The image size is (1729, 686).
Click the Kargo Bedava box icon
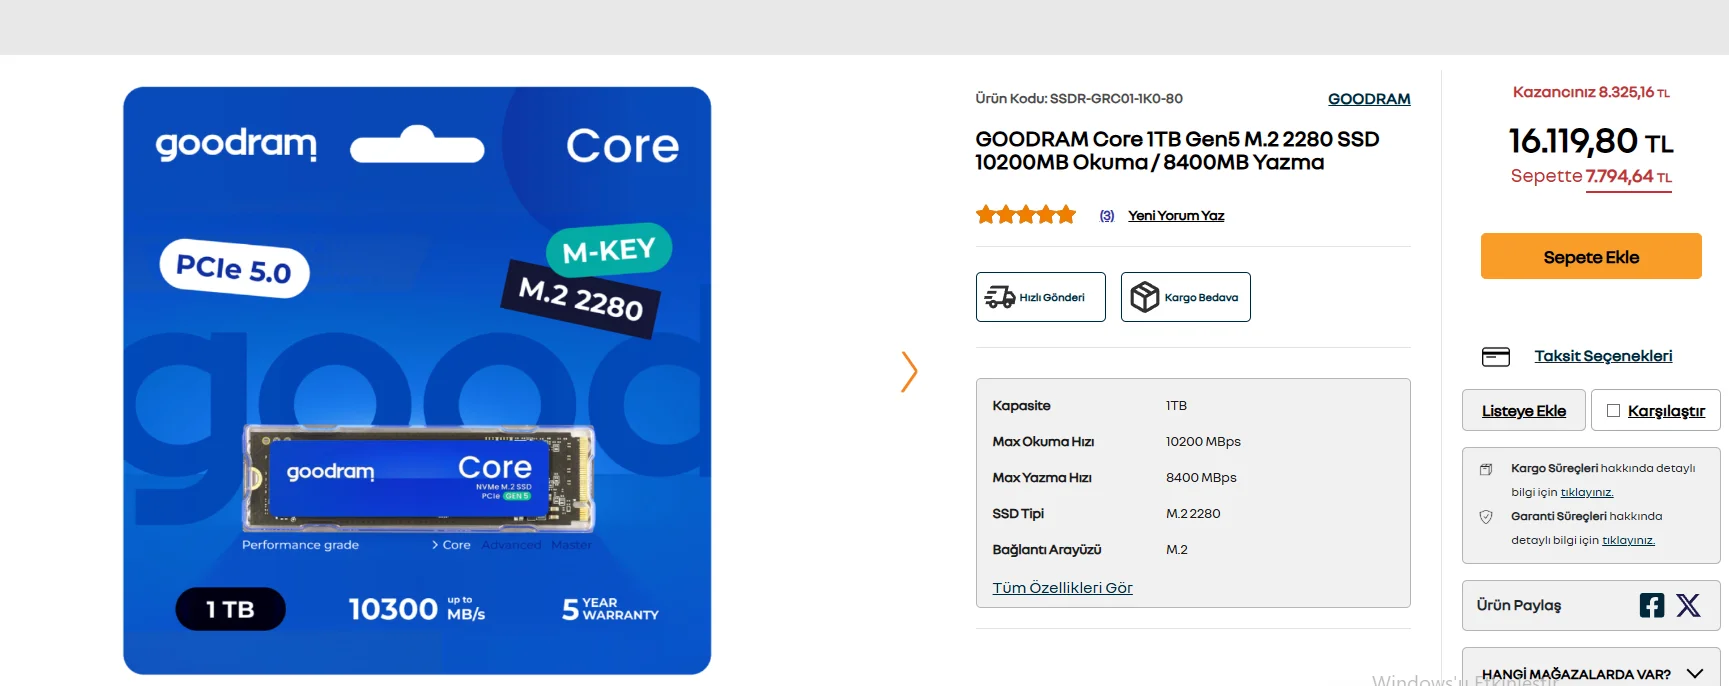click(1144, 297)
